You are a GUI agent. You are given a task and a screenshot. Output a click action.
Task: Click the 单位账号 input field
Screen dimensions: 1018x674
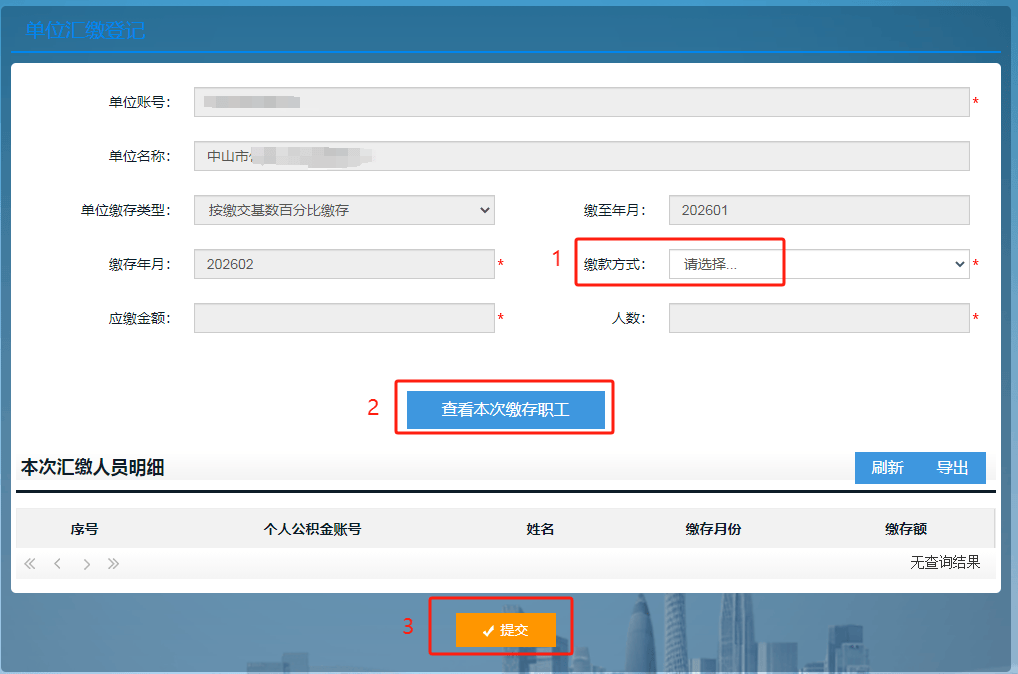tap(580, 102)
